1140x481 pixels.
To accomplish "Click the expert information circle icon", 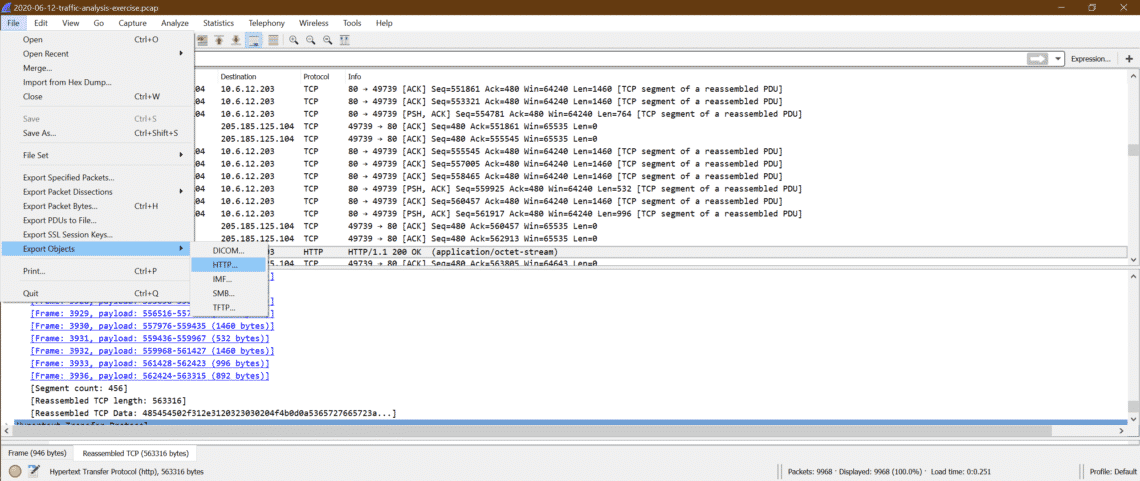I will coord(15,472).
